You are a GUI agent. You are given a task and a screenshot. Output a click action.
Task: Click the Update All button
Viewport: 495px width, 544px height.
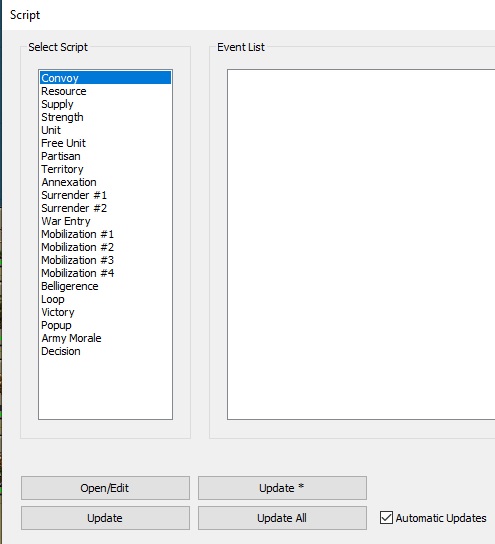tap(282, 518)
